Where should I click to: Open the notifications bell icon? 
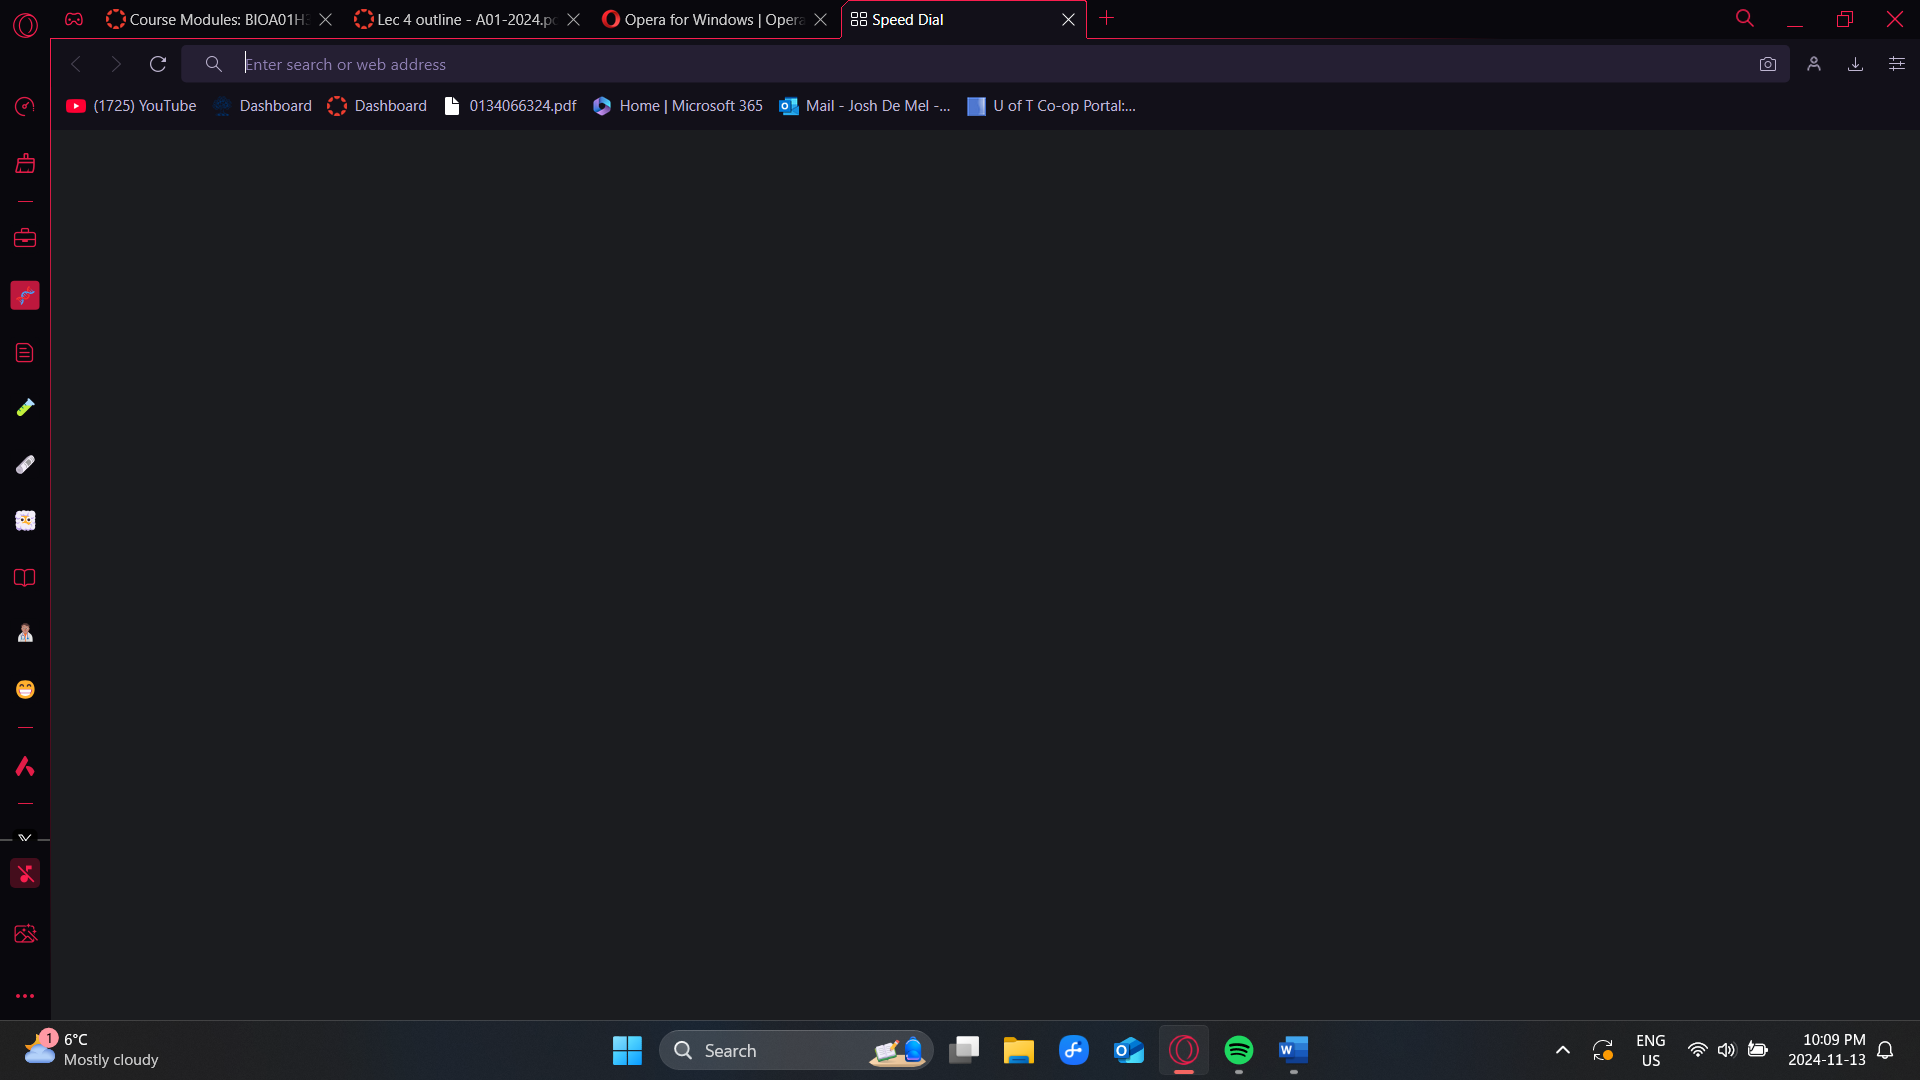1885,1050
